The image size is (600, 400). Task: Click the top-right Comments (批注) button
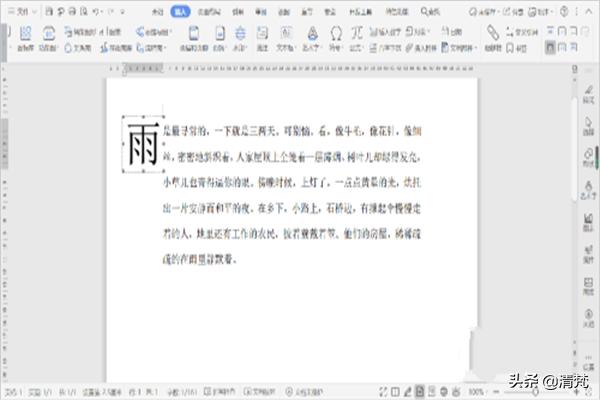[540, 12]
